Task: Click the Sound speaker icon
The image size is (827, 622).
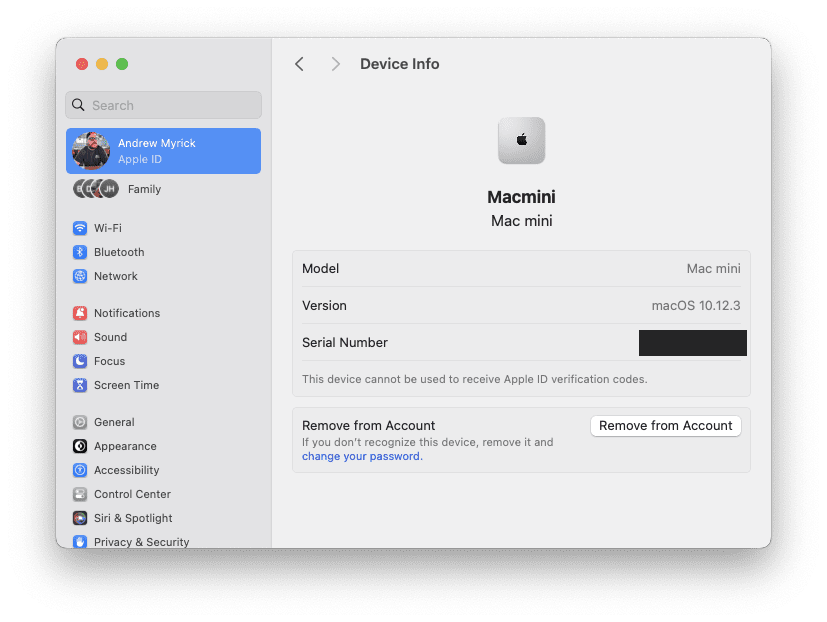Action: 80,337
